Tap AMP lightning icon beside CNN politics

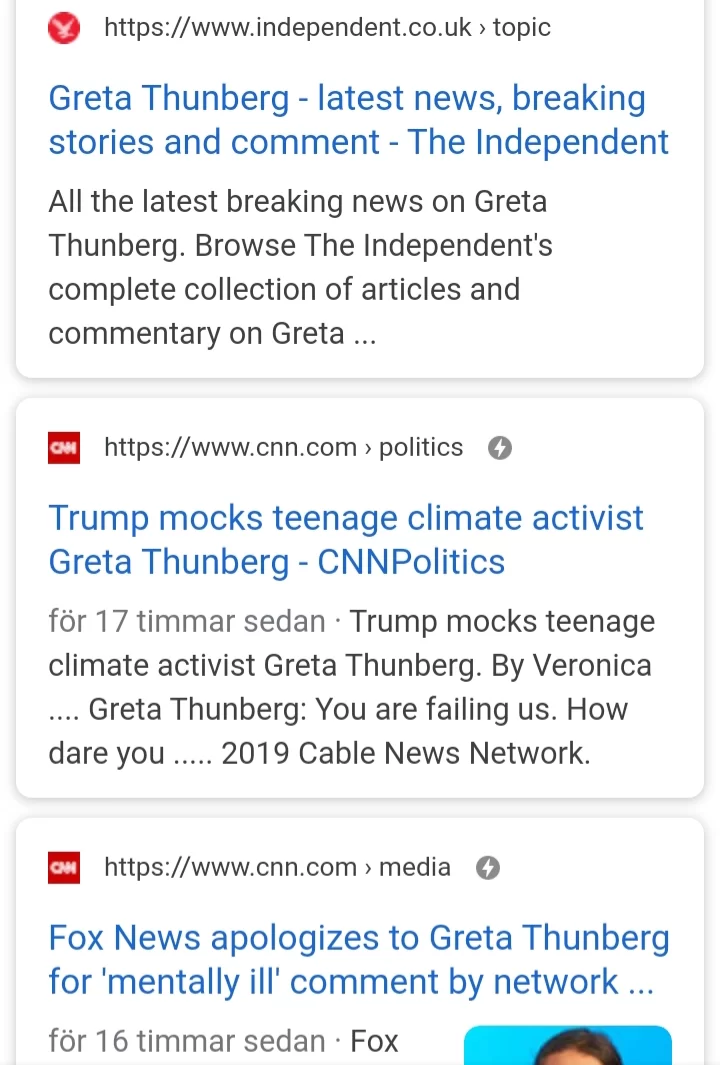500,448
